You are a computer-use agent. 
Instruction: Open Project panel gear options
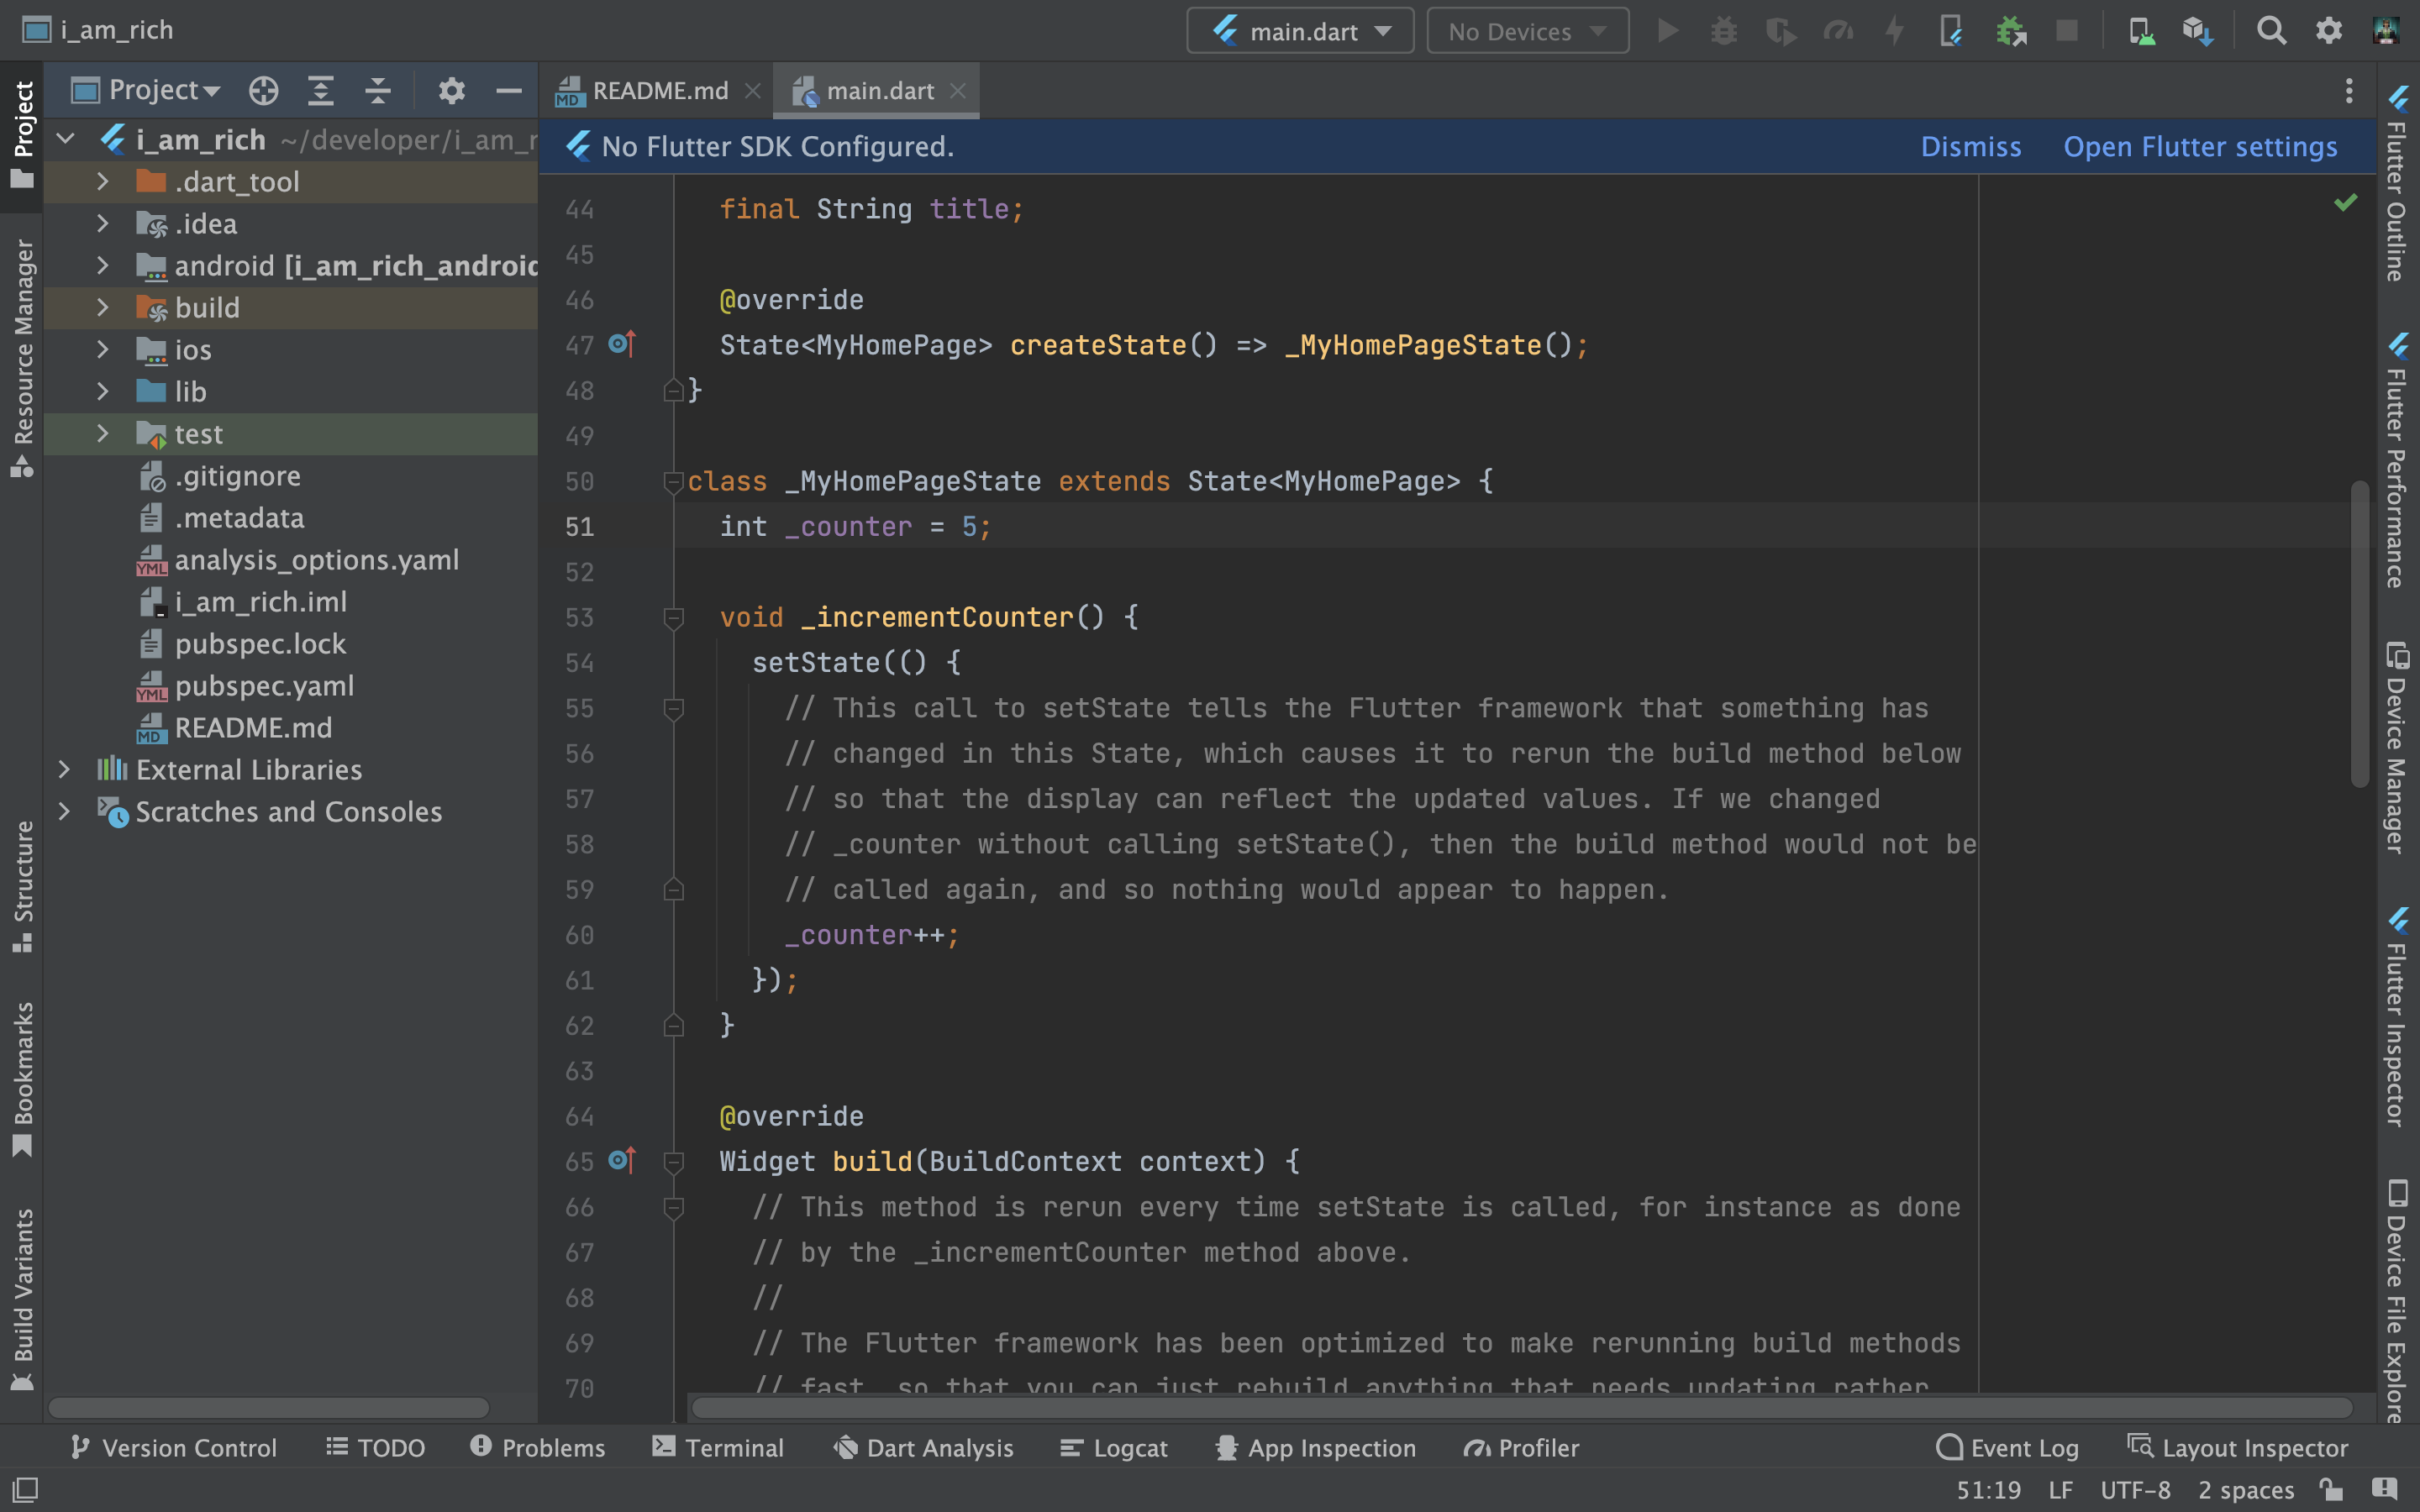click(x=451, y=91)
